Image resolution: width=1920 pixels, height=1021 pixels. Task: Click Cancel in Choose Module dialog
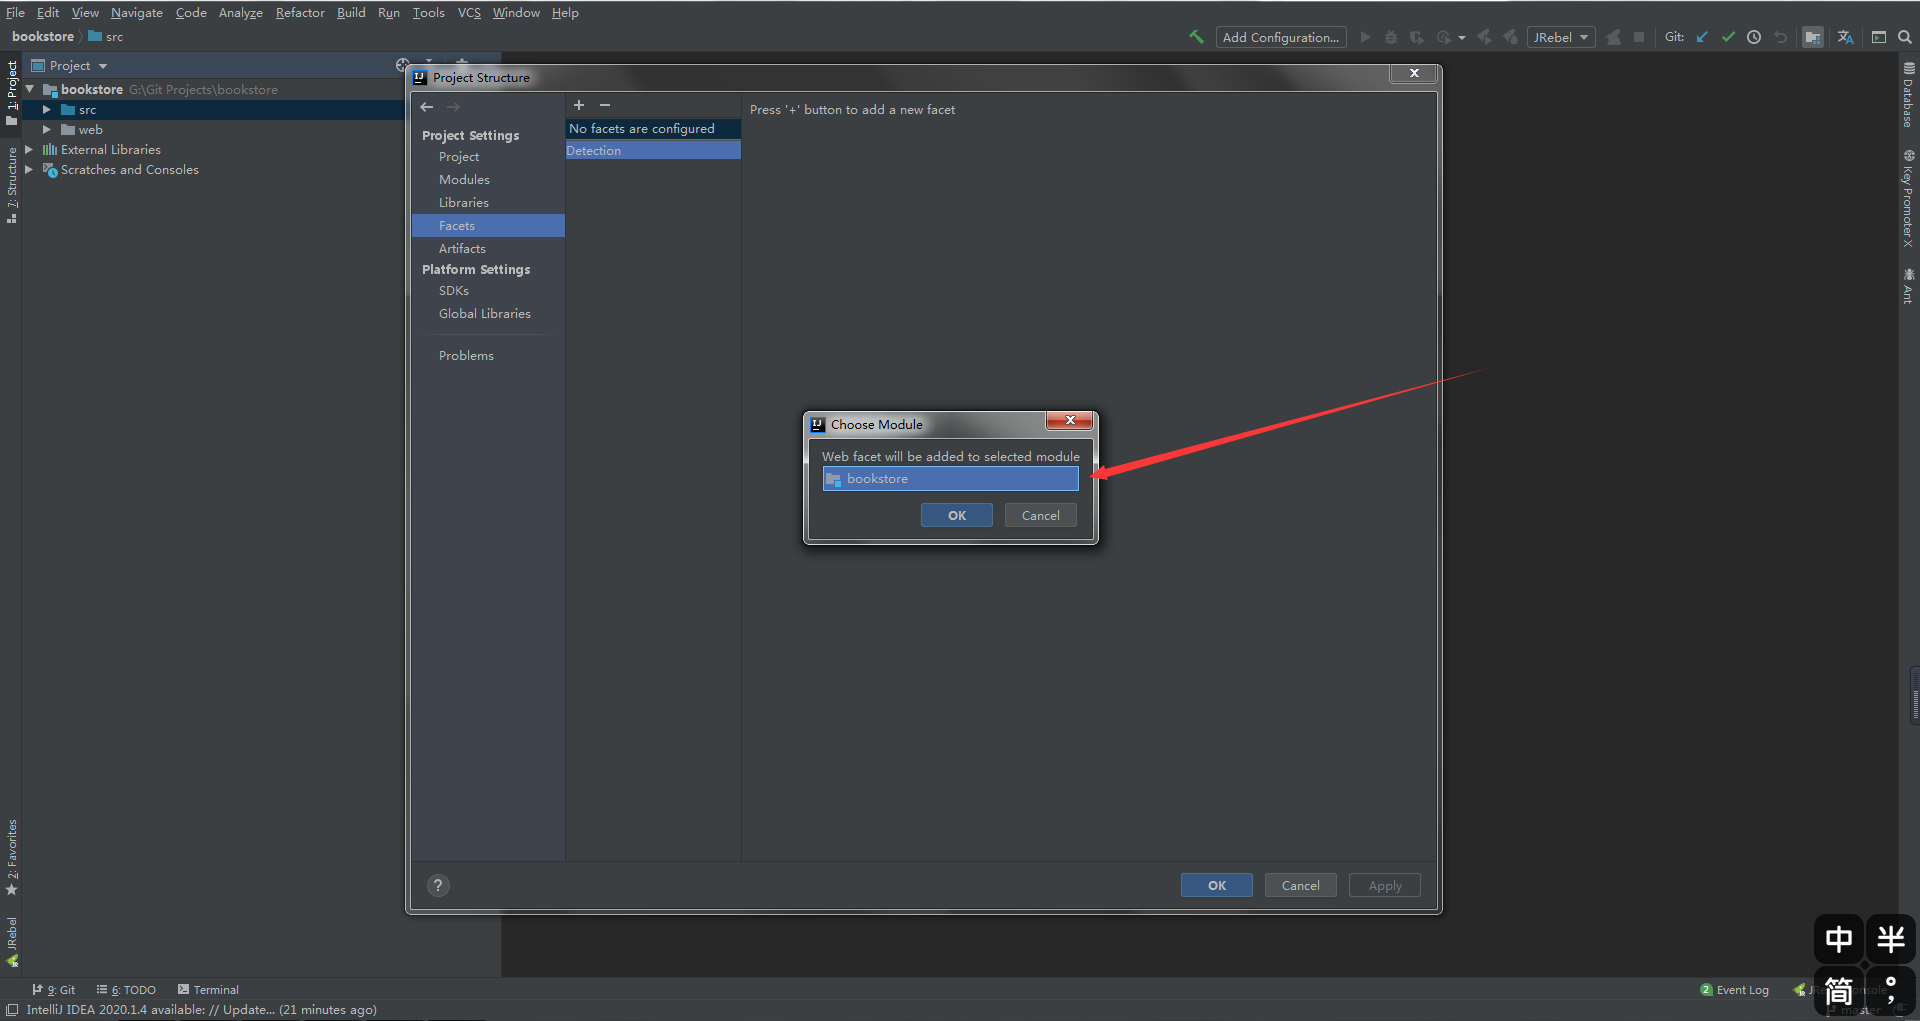(x=1041, y=515)
